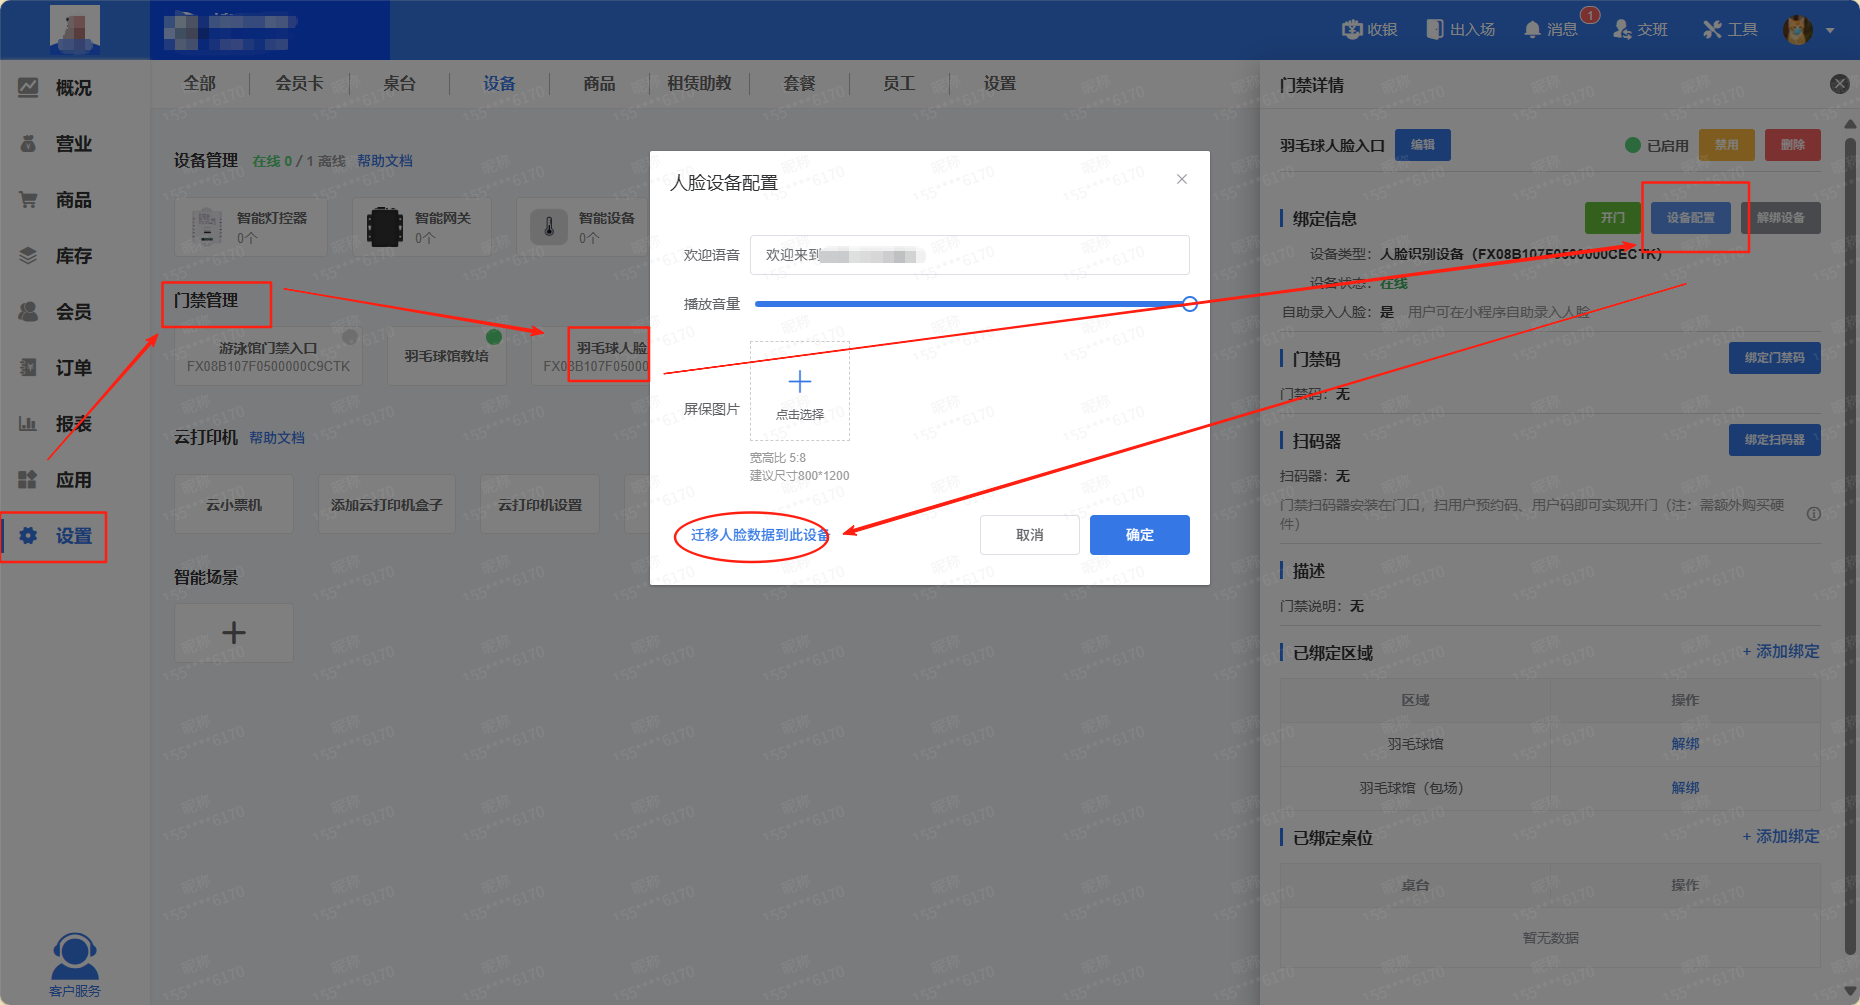This screenshot has width=1860, height=1005.
Task: Click the green 开门 button
Action: pyautogui.click(x=1613, y=218)
